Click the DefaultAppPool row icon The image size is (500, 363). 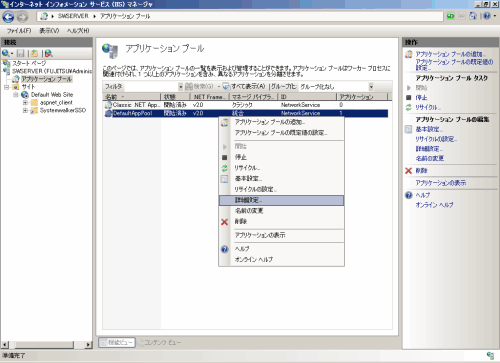(x=108, y=113)
